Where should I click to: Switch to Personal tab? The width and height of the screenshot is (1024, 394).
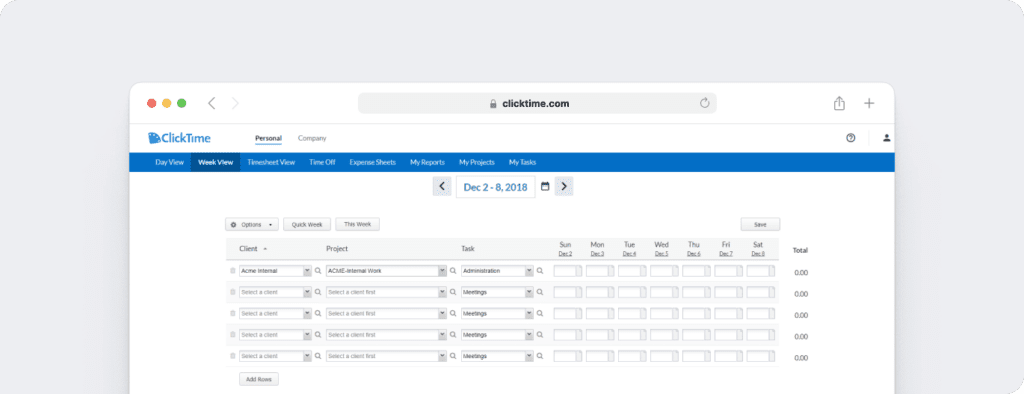click(x=268, y=138)
